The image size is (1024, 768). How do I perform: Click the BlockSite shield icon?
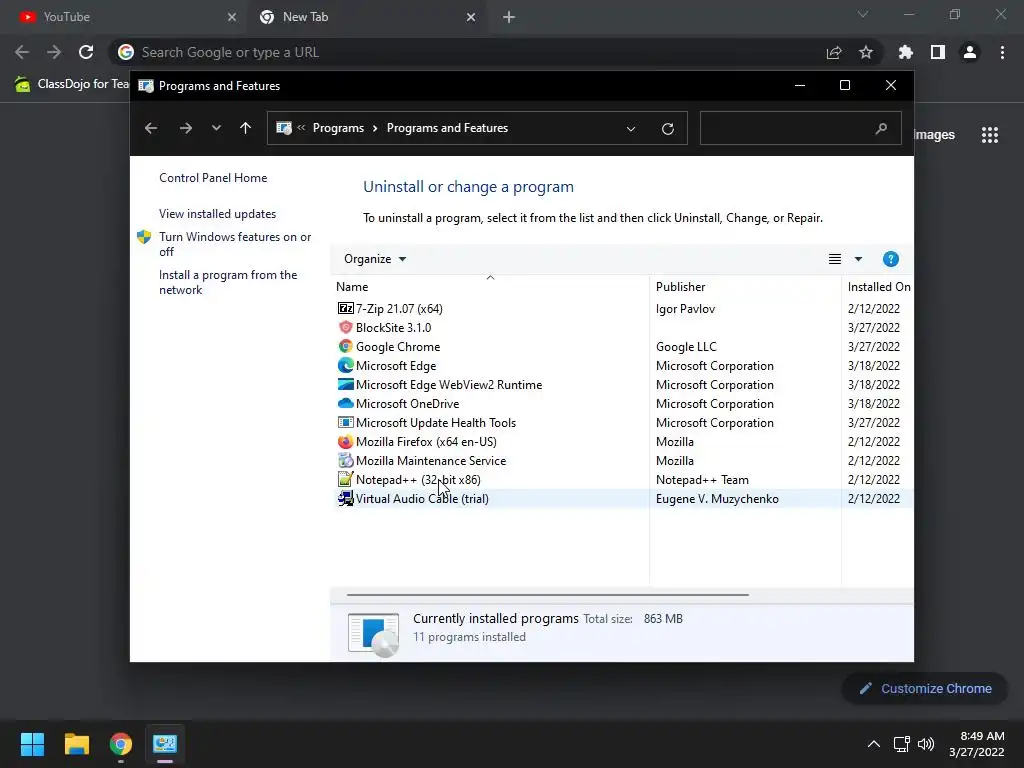tap(345, 327)
